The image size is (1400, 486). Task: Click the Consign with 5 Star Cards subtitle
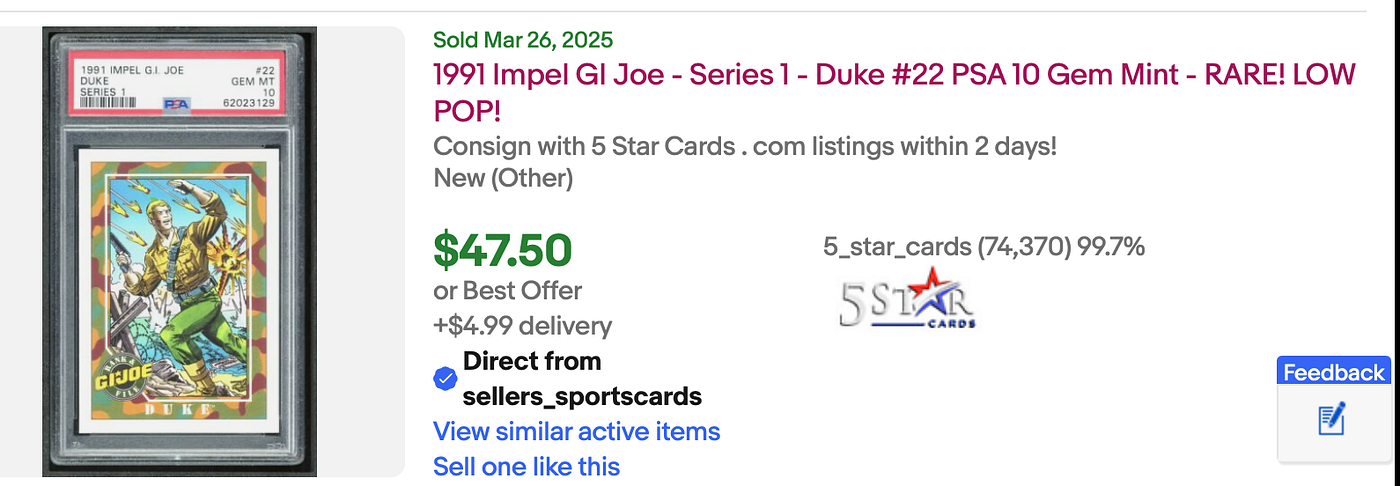click(x=745, y=146)
